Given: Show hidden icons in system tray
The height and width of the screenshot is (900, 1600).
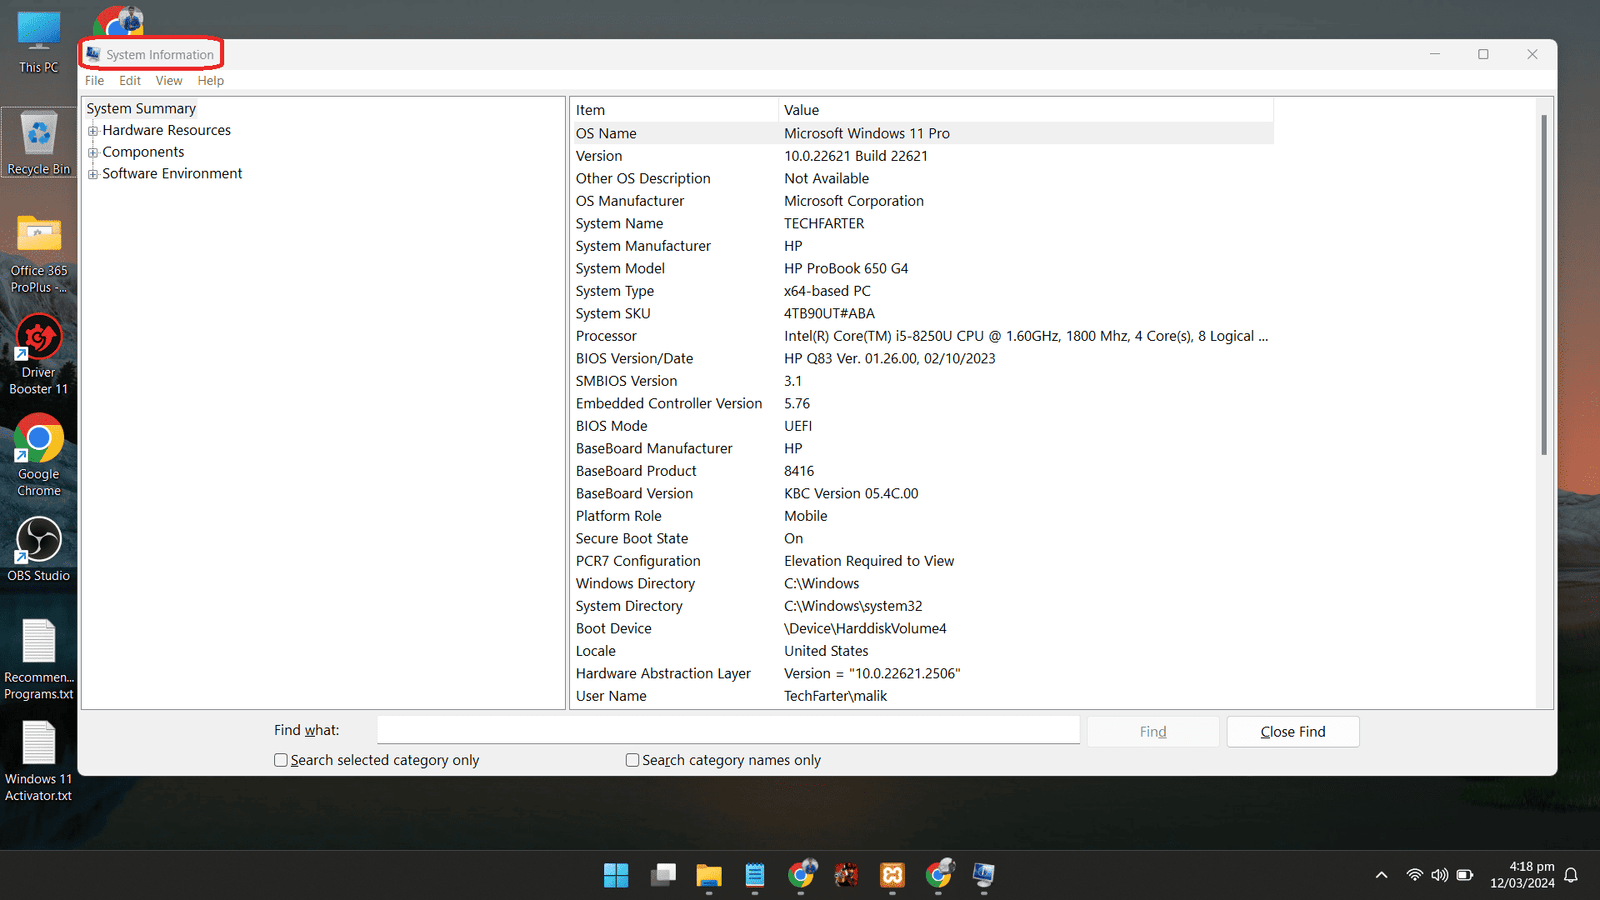Looking at the screenshot, I should [x=1381, y=875].
